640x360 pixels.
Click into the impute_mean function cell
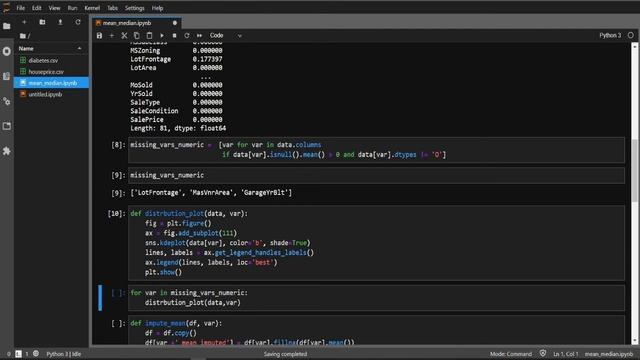(x=376, y=330)
